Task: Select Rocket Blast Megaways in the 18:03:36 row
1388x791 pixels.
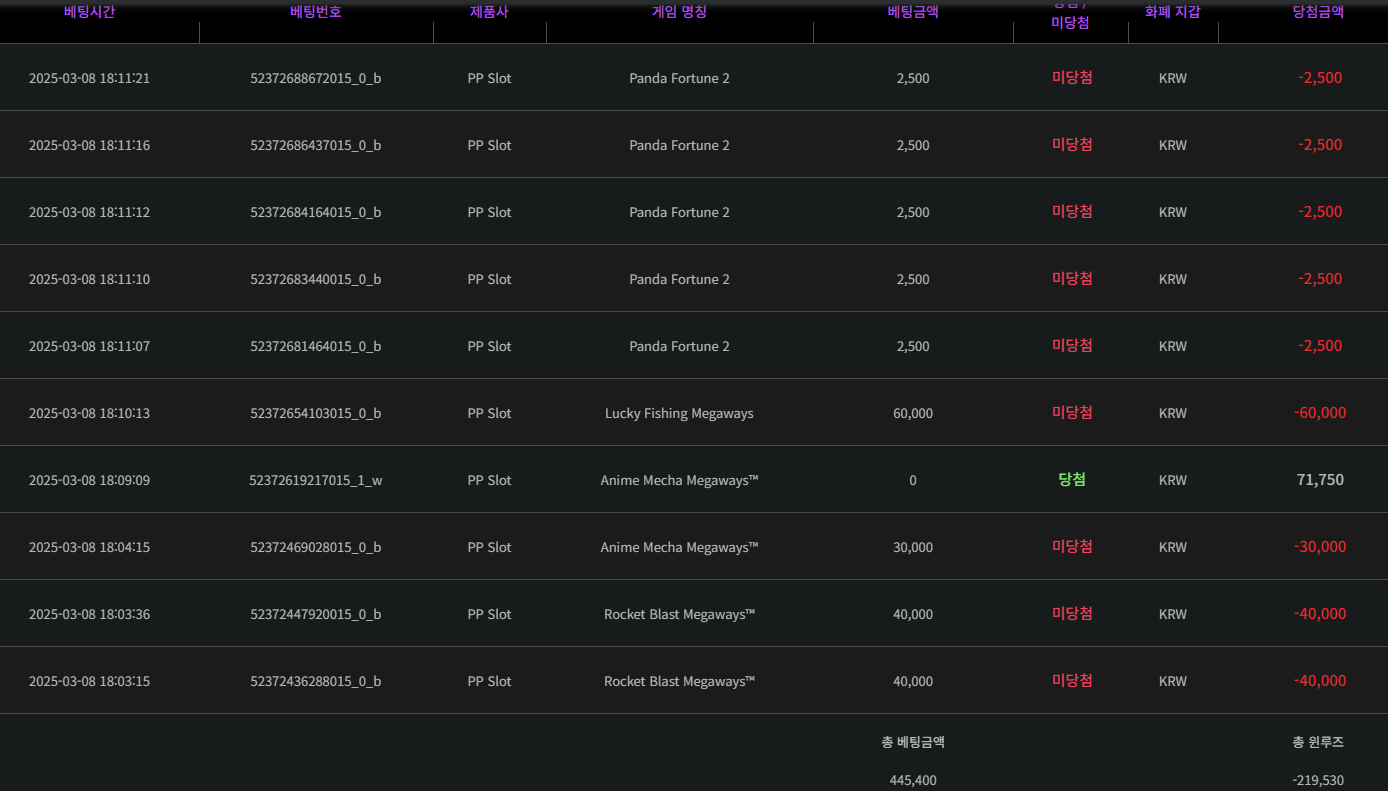Action: (679, 614)
